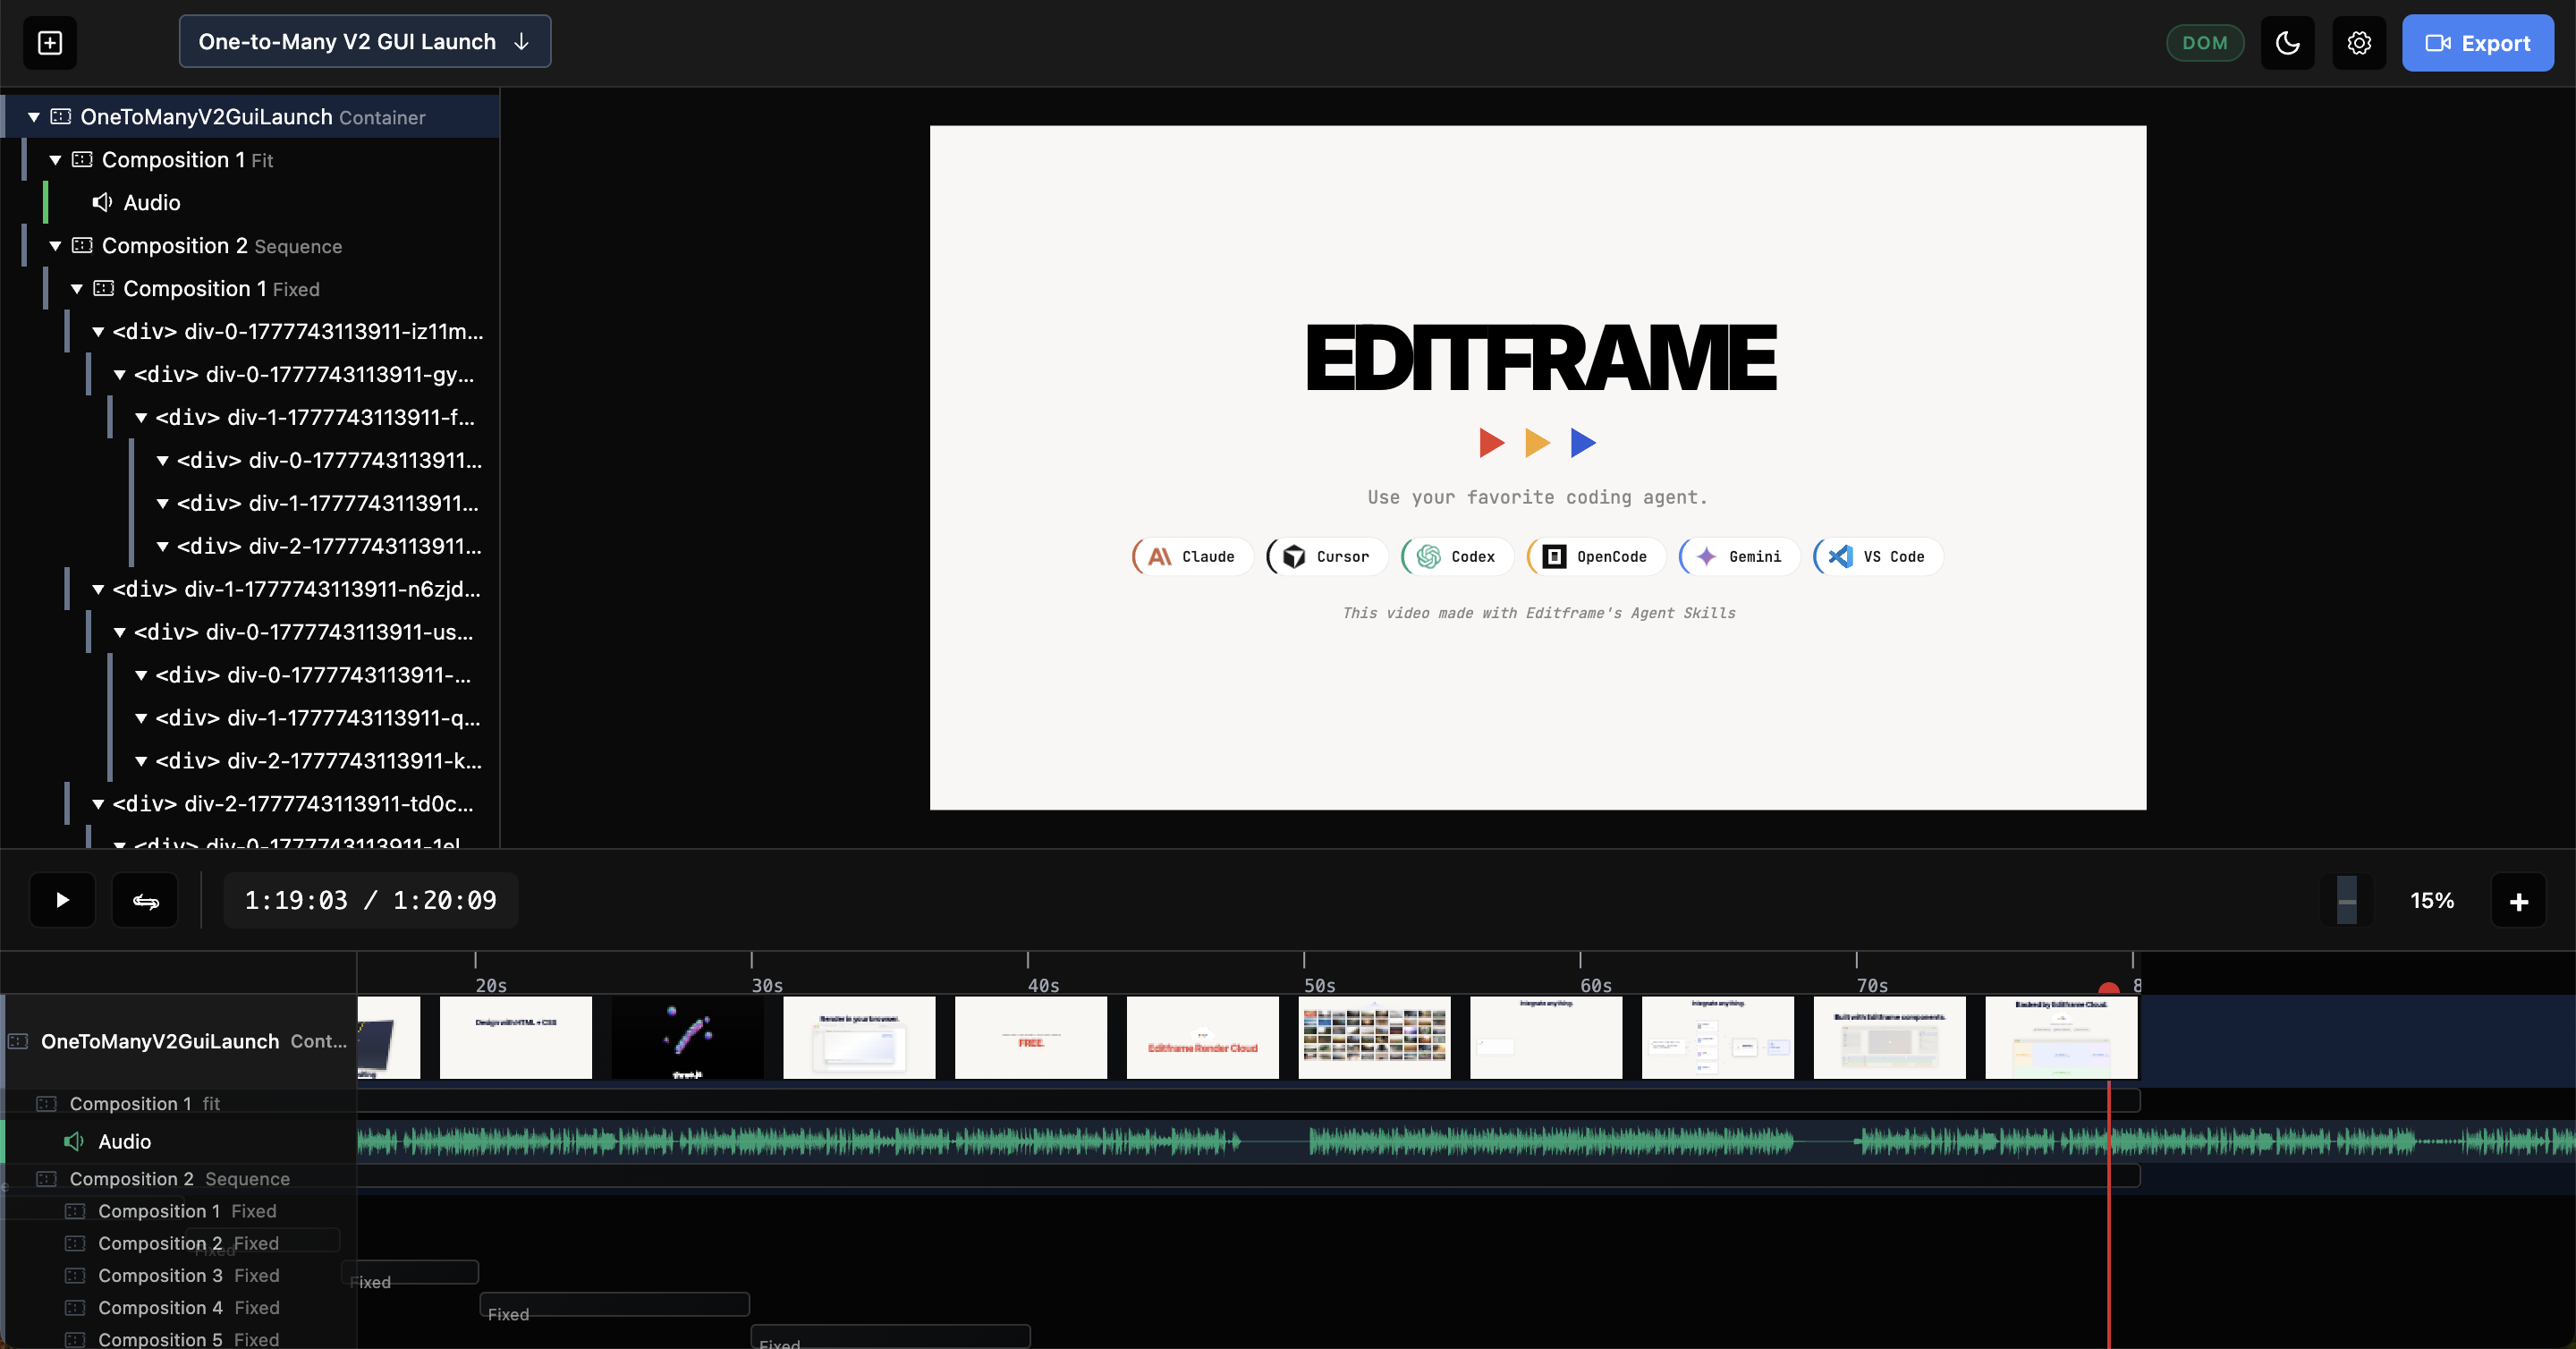Click the Play button
Viewport: 2576px width, 1349px height.
[62, 900]
